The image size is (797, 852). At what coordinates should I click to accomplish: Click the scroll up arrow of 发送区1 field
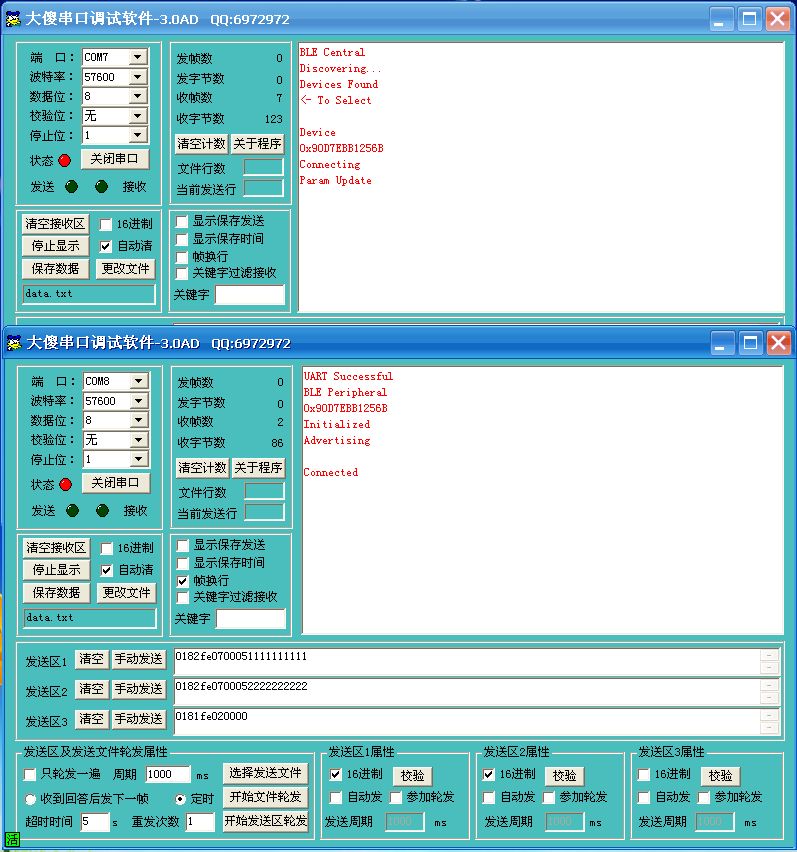(x=769, y=655)
